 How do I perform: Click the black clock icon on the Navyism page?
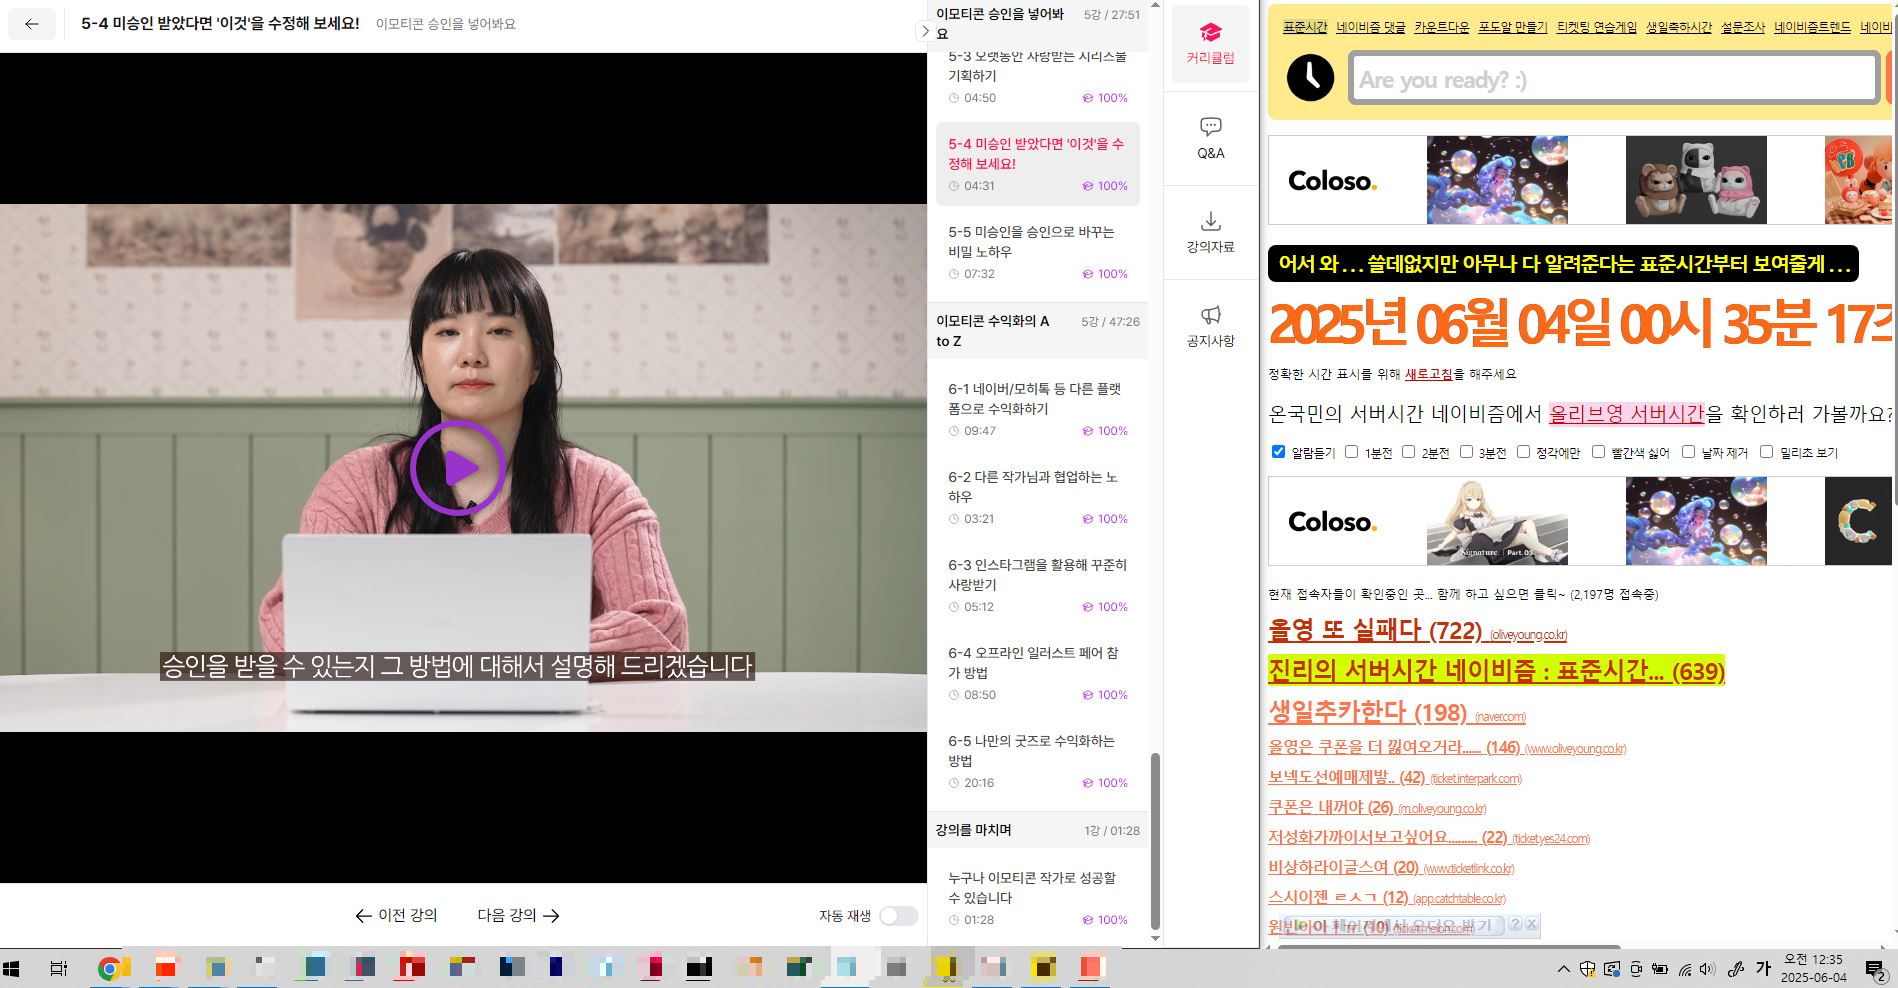[x=1310, y=77]
